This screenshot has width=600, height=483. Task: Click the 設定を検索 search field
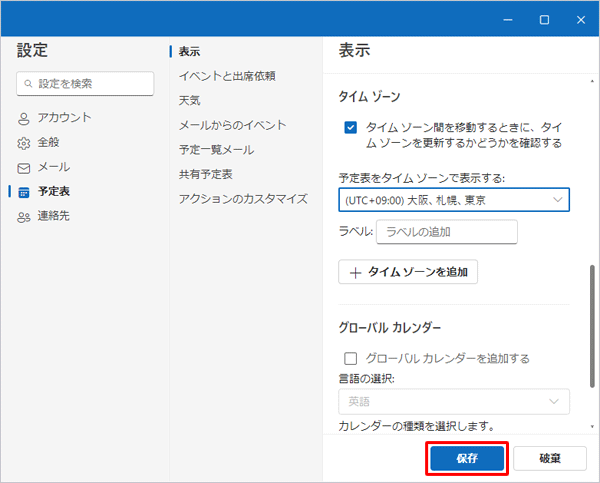(85, 83)
